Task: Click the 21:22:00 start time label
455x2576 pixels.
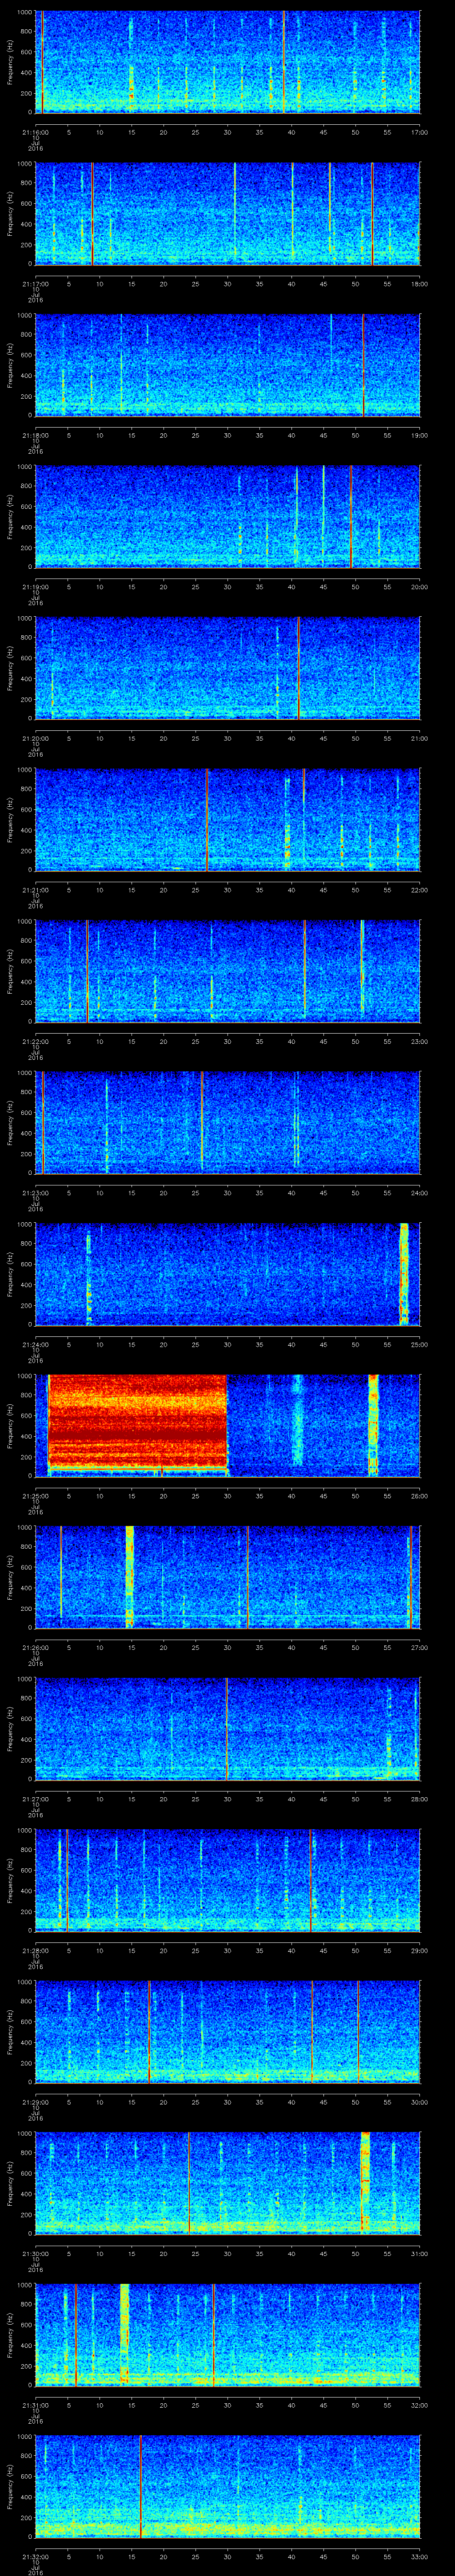Action: (x=35, y=1041)
